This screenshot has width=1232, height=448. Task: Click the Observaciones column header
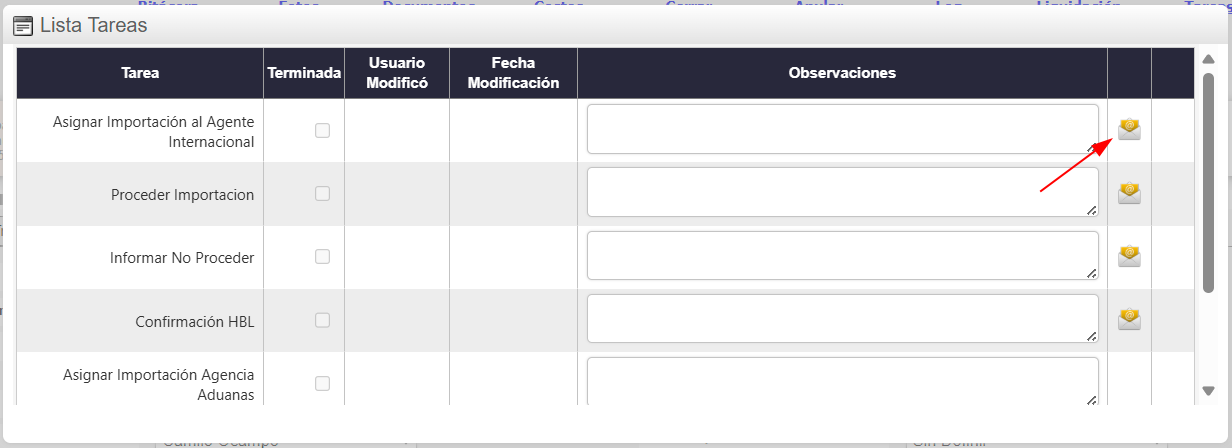pyautogui.click(x=842, y=73)
